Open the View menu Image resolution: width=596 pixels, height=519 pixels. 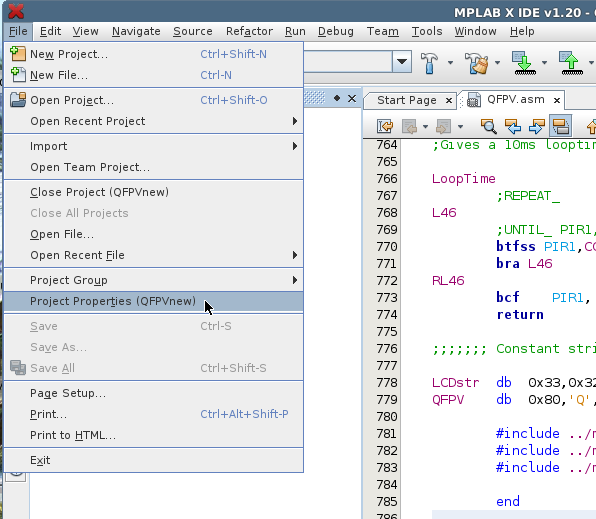86,31
